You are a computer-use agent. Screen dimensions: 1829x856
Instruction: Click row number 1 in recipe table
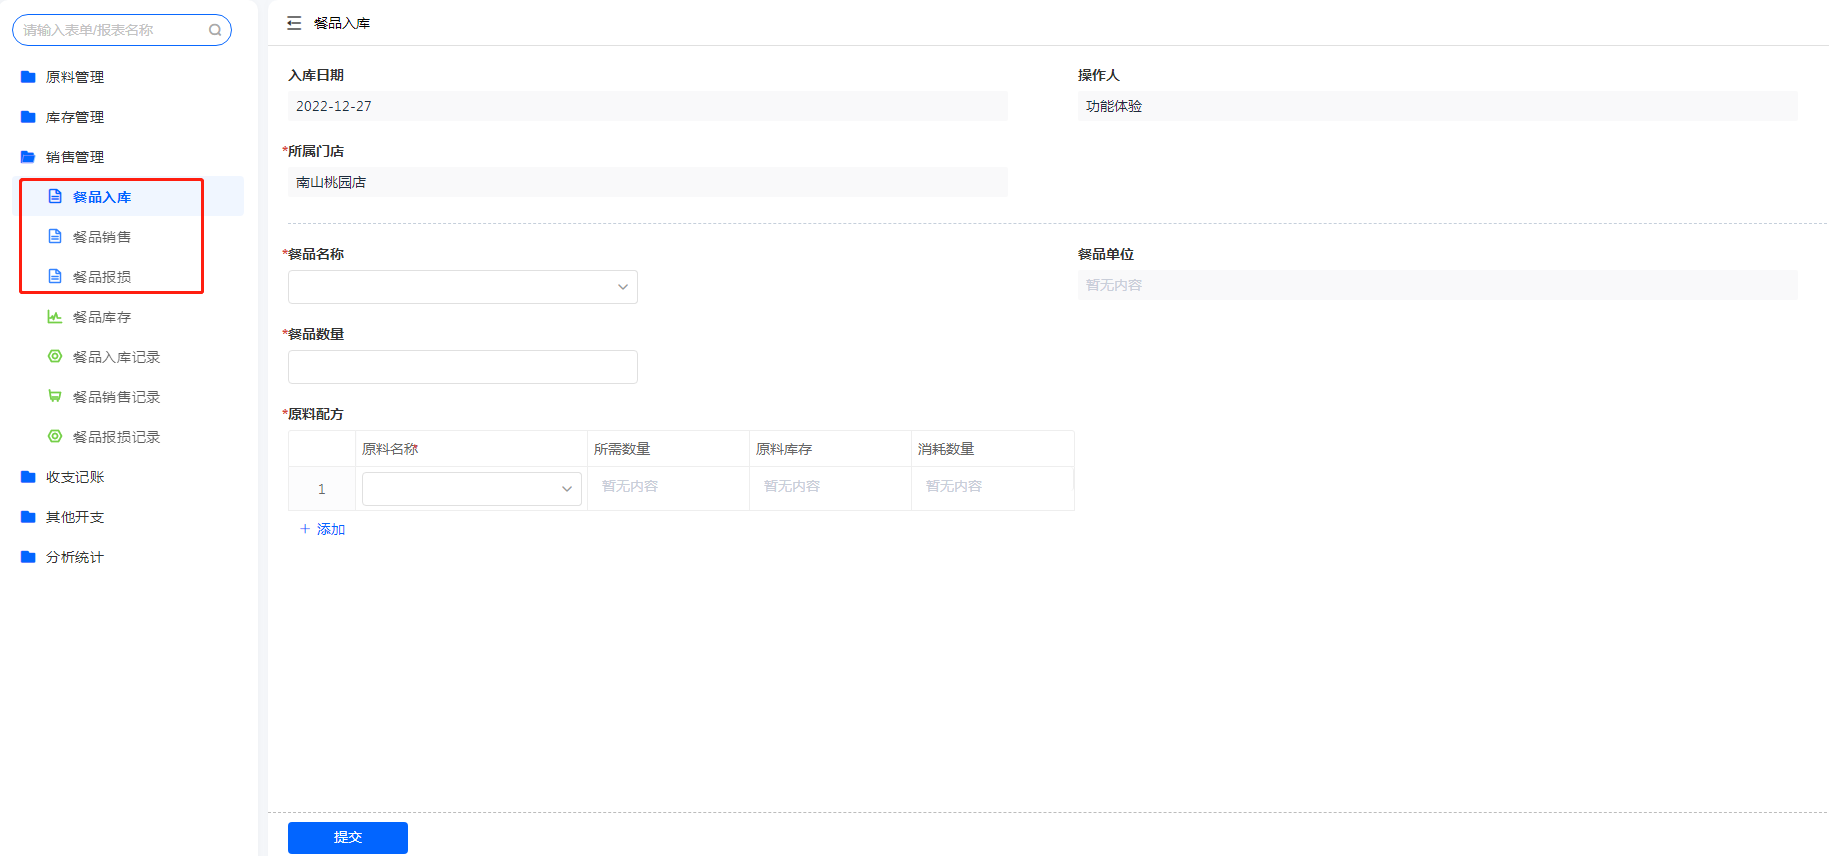[322, 489]
